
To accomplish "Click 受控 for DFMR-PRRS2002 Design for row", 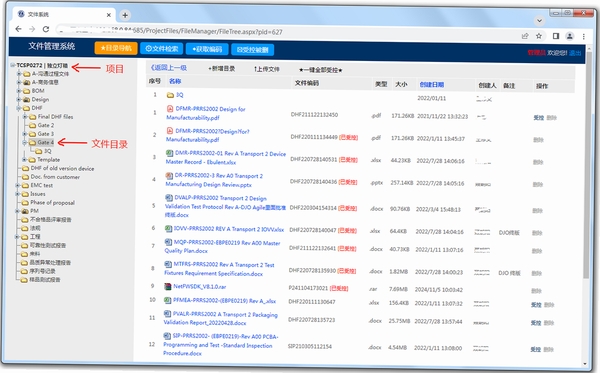I will tap(539, 118).
